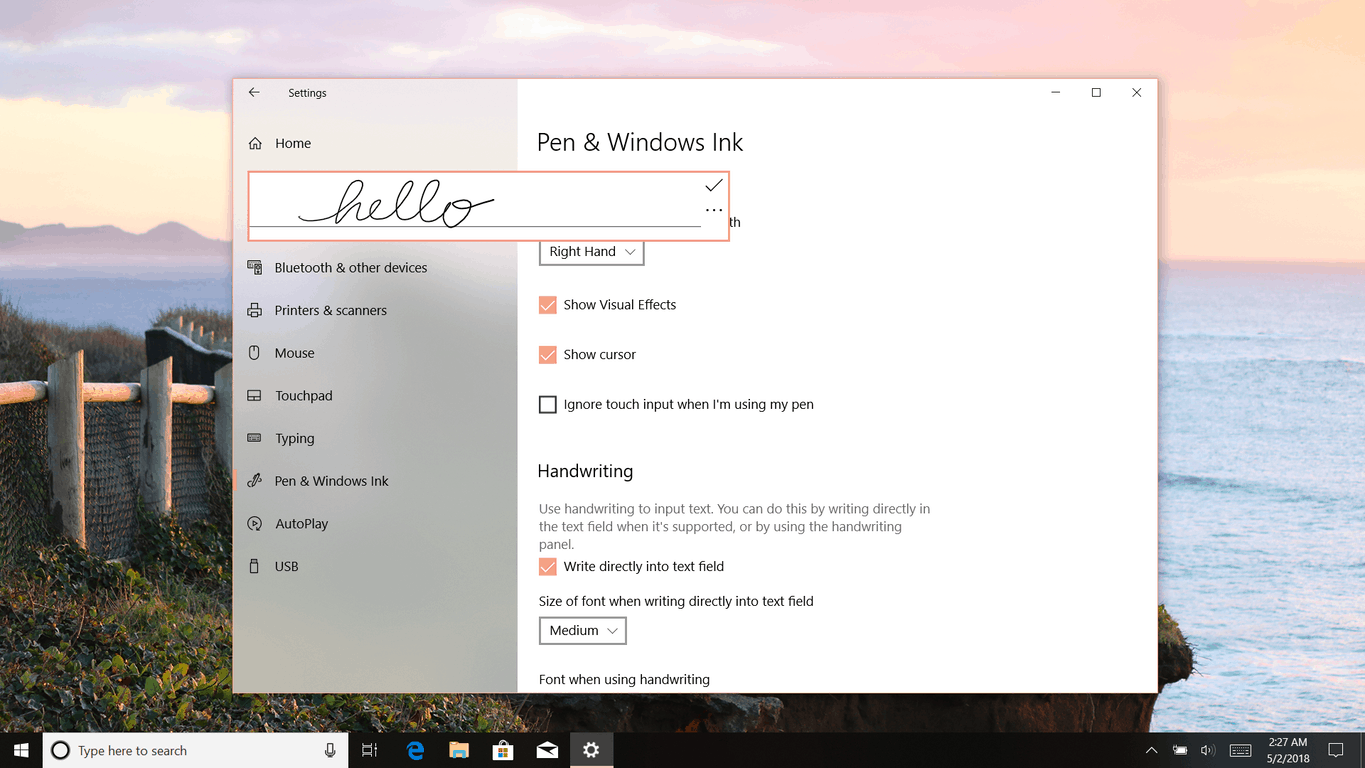Select Touchpad in the sidebar
This screenshot has height=768, width=1365.
point(375,396)
